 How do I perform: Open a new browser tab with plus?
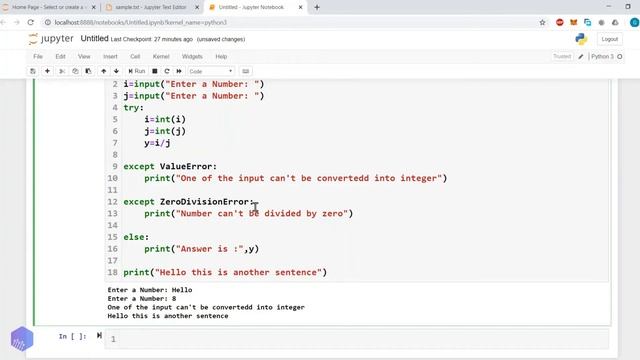pos(317,7)
